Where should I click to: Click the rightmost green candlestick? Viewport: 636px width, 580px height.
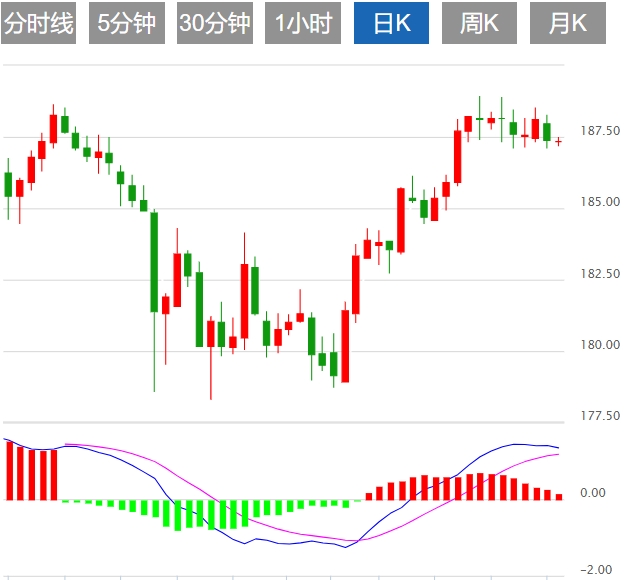click(x=547, y=131)
